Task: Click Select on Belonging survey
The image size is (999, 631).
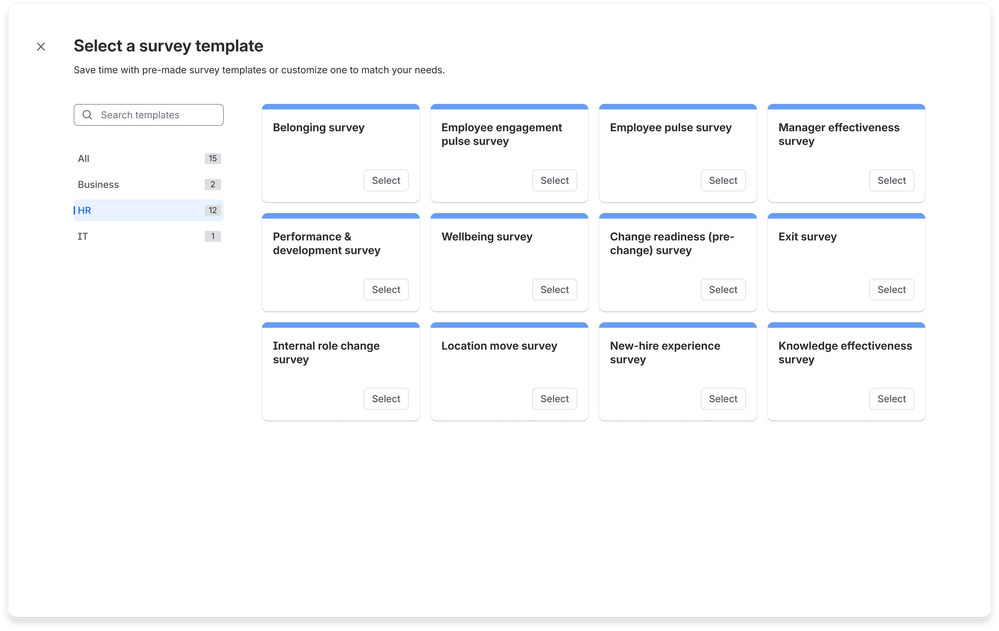Action: [x=386, y=180]
